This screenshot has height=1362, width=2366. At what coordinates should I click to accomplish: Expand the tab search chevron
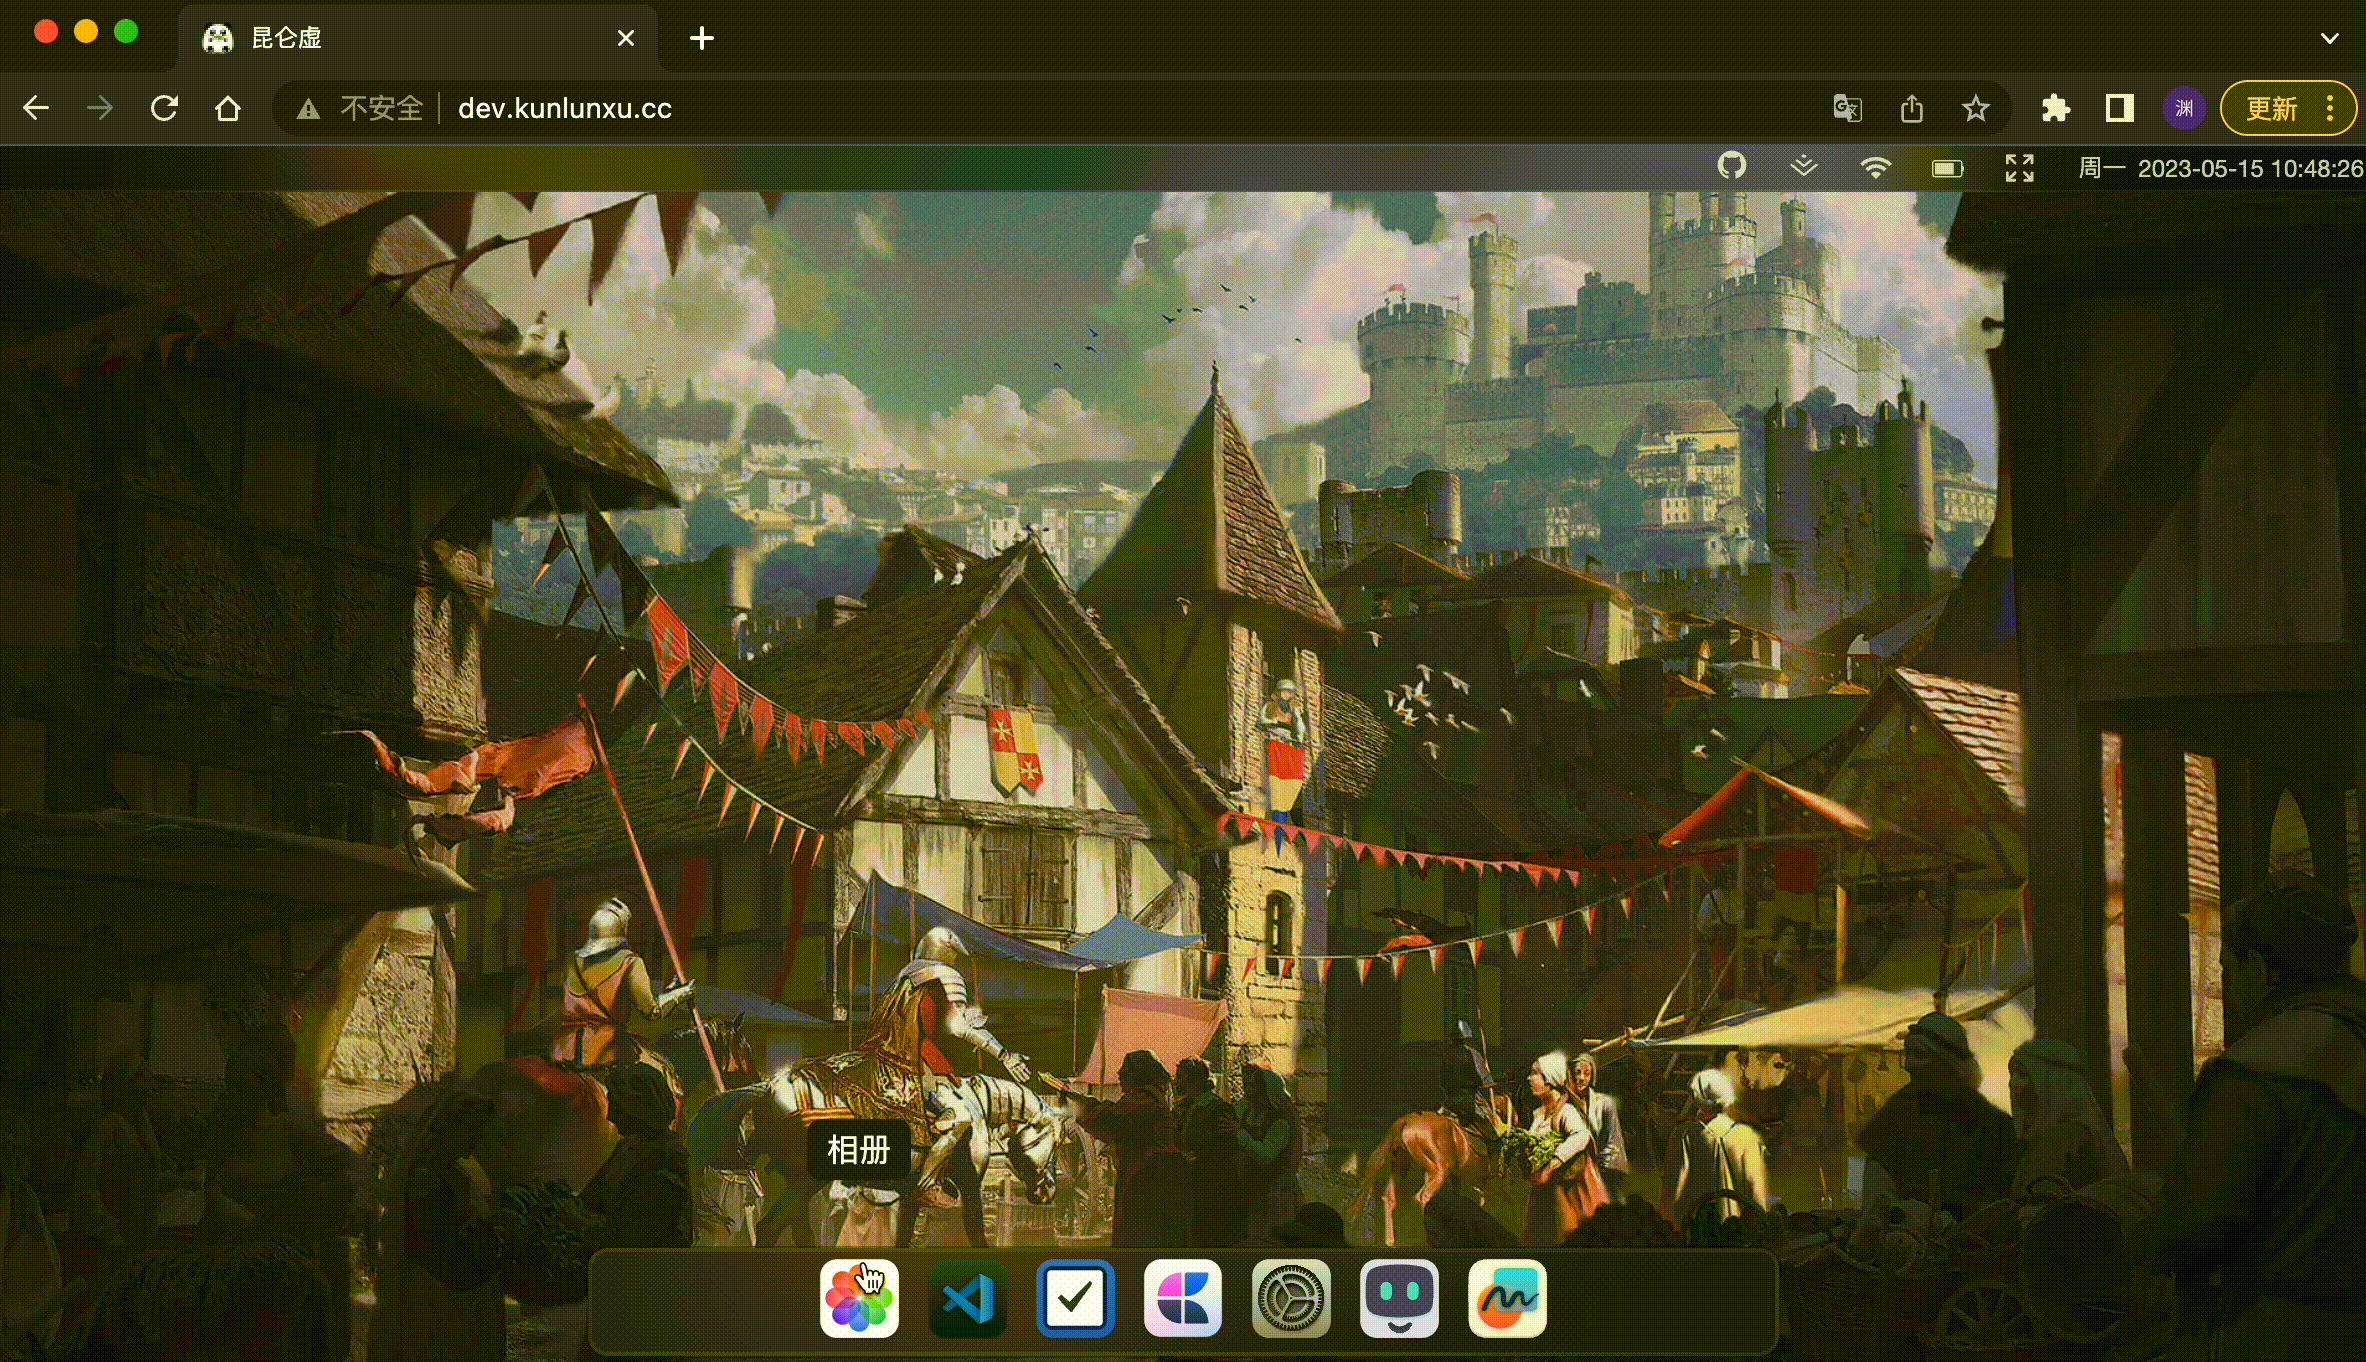click(x=2329, y=38)
